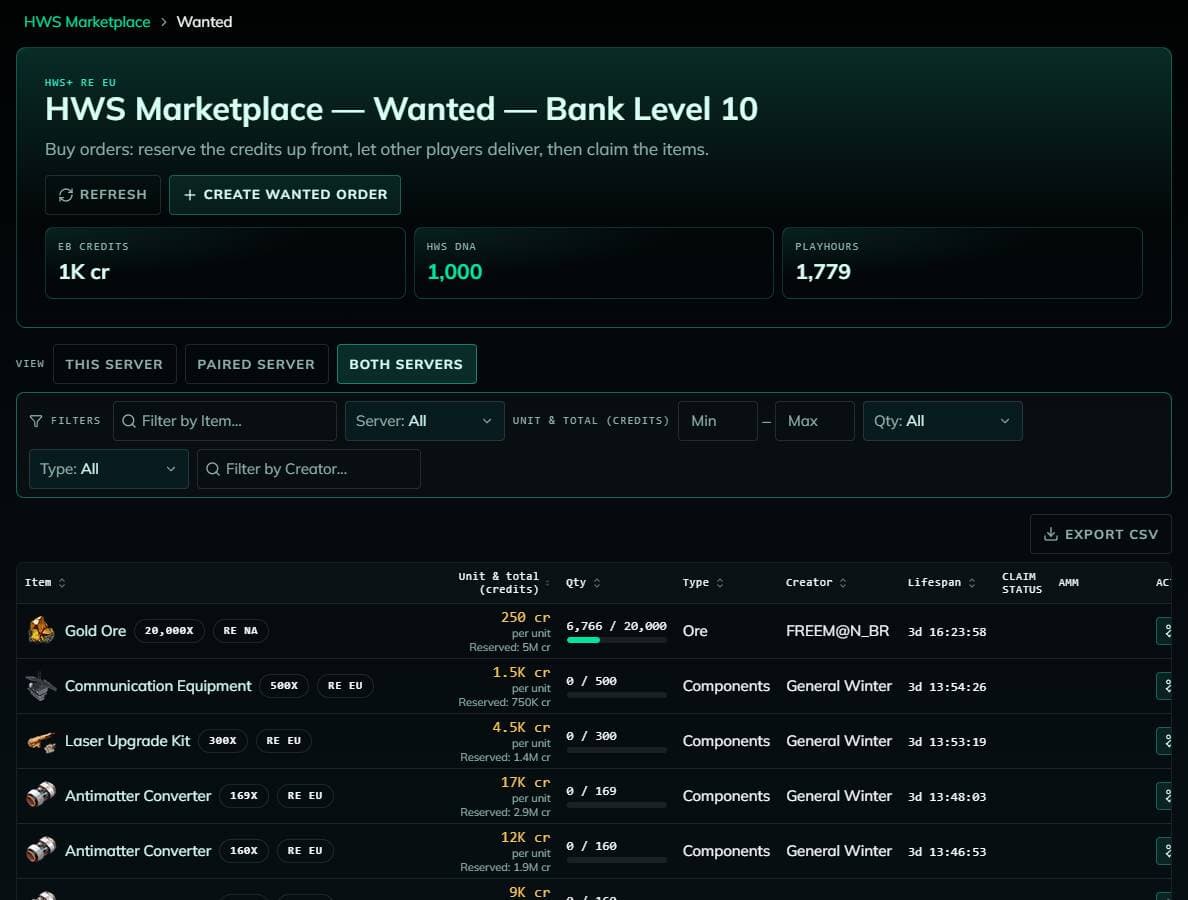Click creator name FREEM@N_BR
Viewport: 1188px width, 900px height.
(x=837, y=631)
